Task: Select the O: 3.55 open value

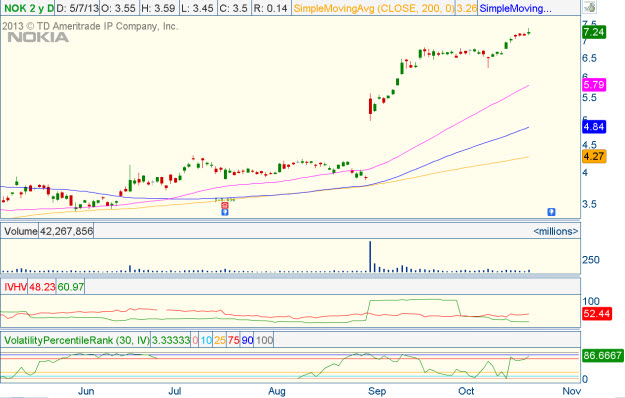Action: 118,8
